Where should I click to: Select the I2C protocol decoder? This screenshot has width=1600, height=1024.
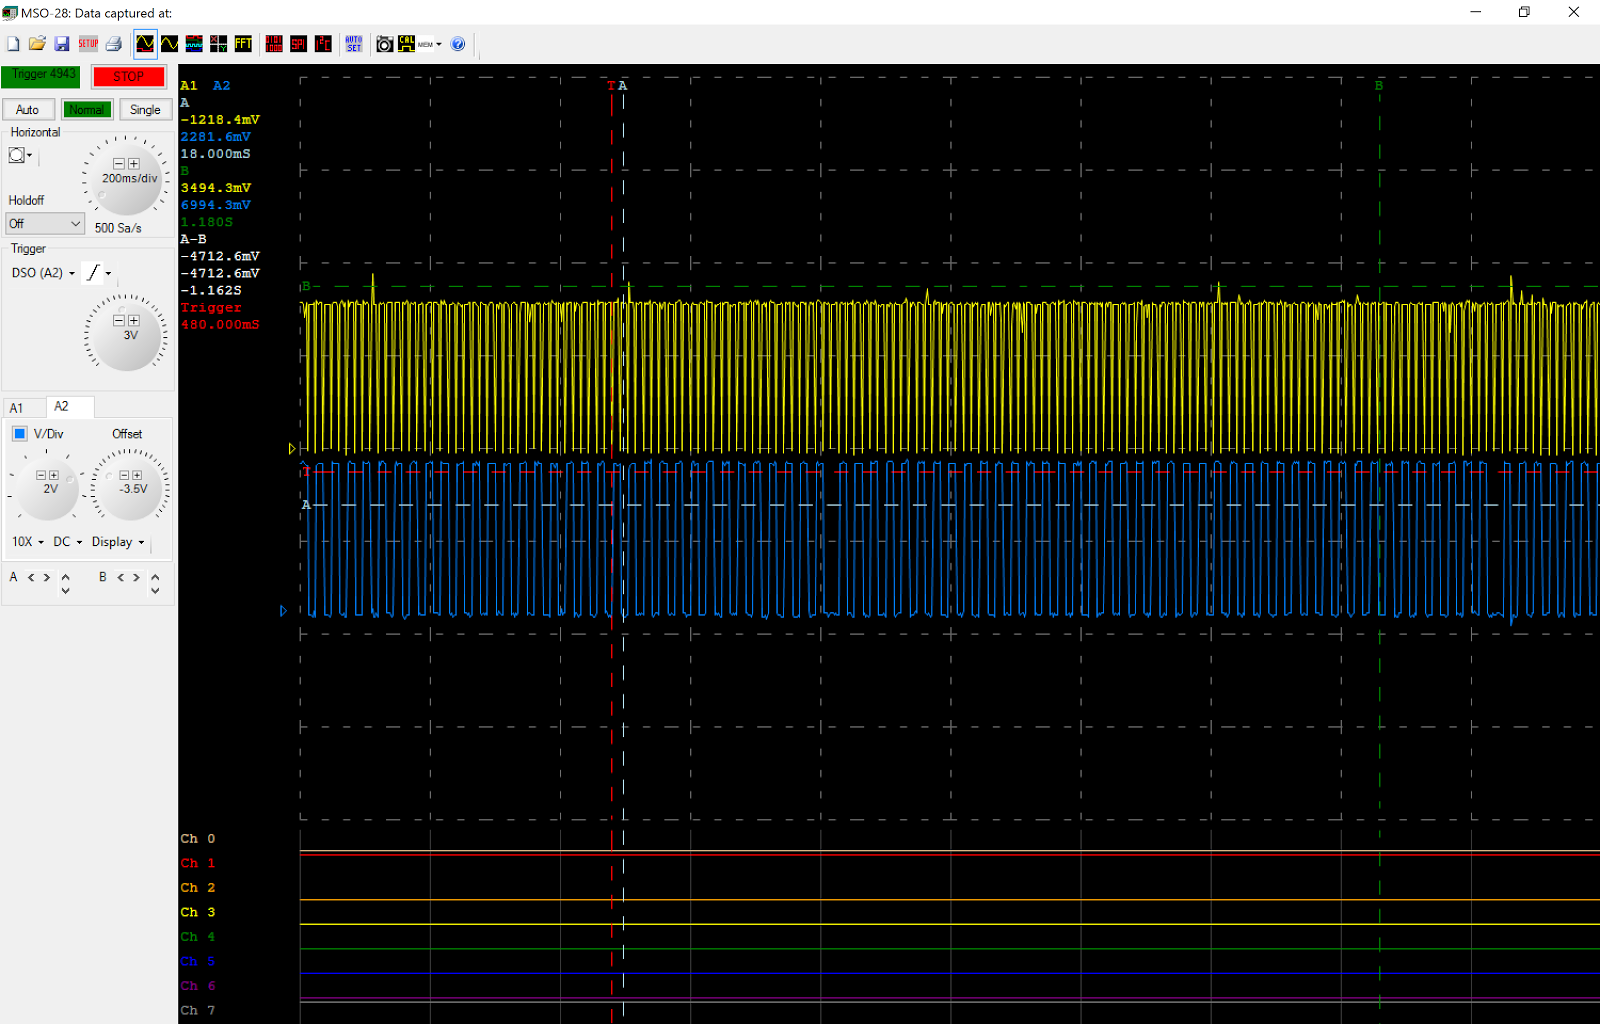click(322, 43)
